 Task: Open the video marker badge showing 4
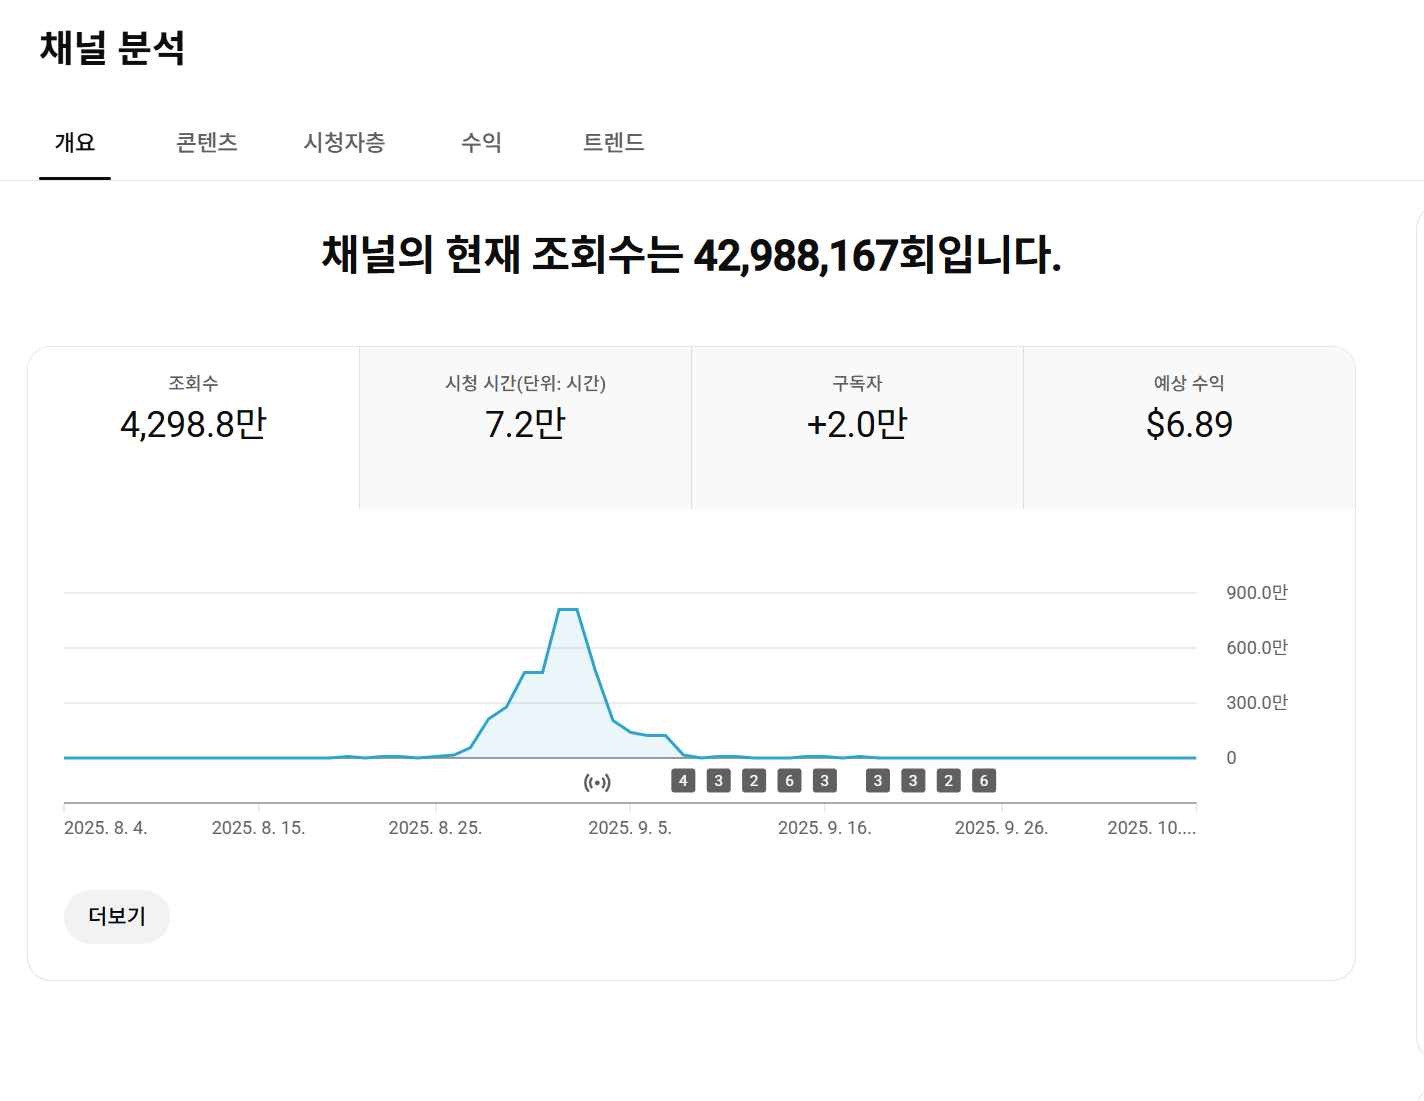coord(683,781)
